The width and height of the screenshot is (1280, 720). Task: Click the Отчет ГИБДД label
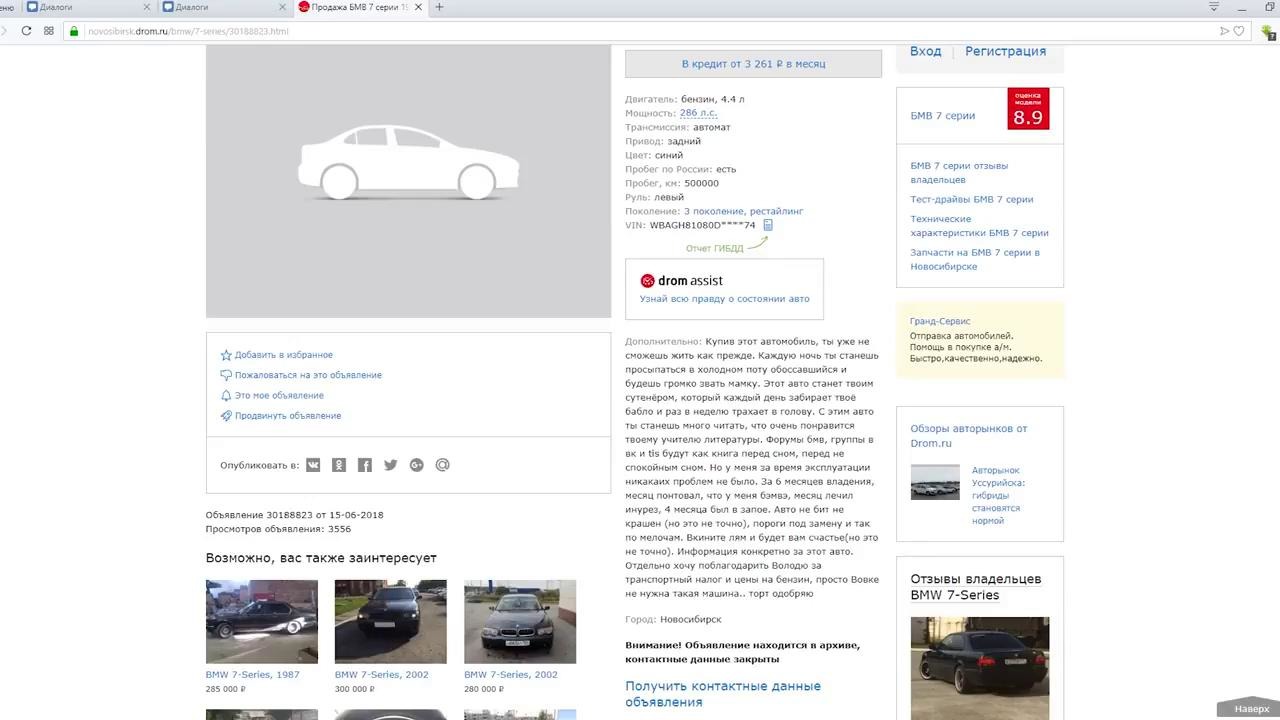click(715, 248)
